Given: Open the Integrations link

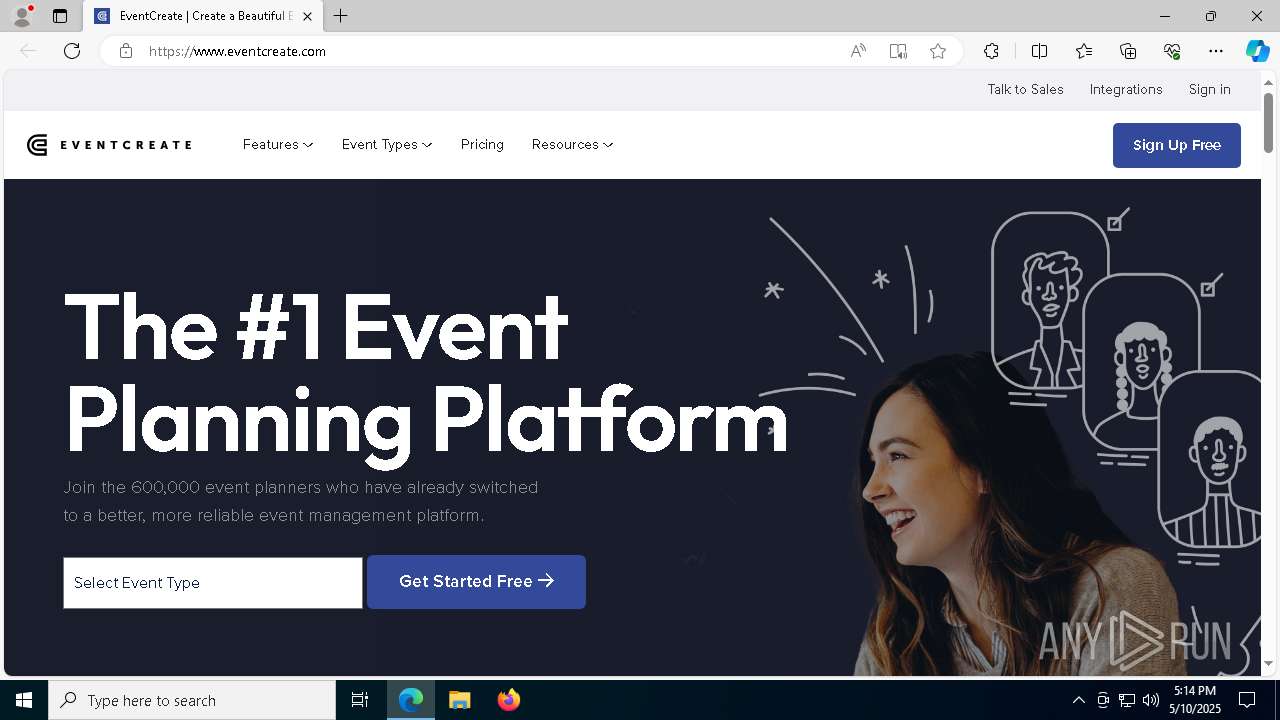Looking at the screenshot, I should [x=1126, y=89].
